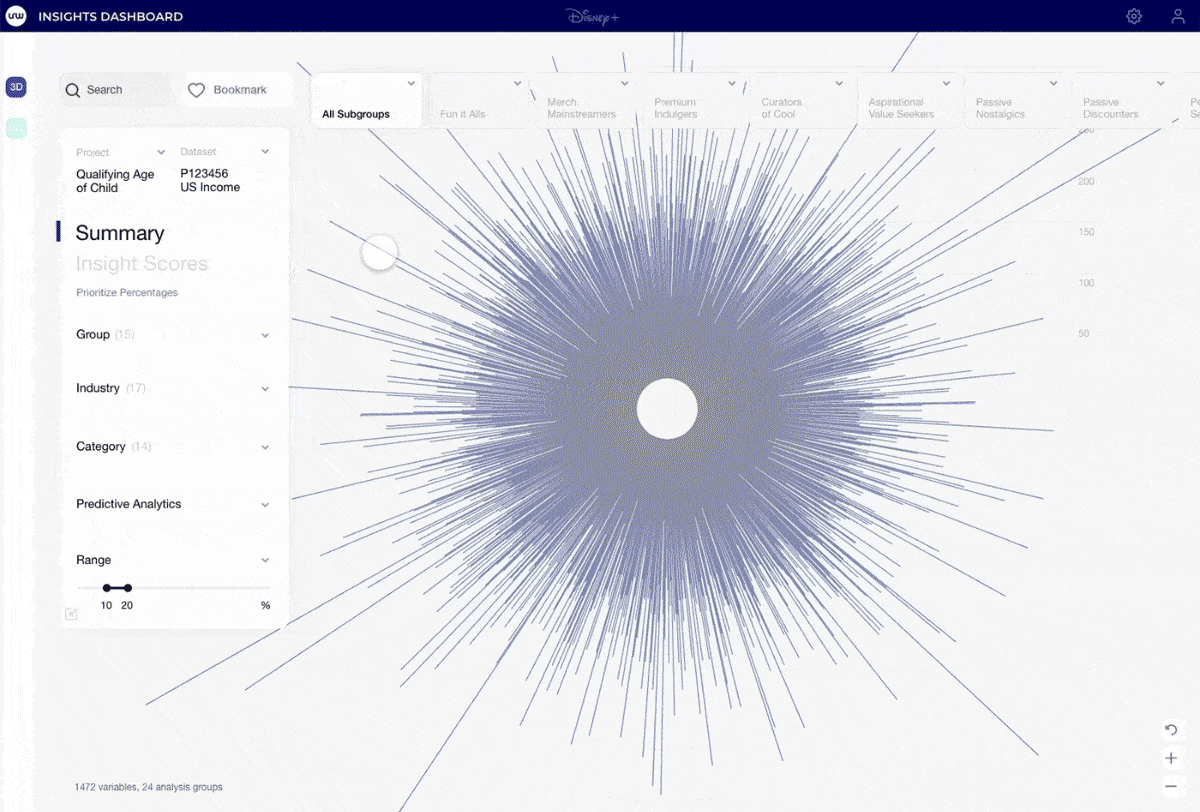
Task: Click the Disney+ logo
Action: point(593,16)
